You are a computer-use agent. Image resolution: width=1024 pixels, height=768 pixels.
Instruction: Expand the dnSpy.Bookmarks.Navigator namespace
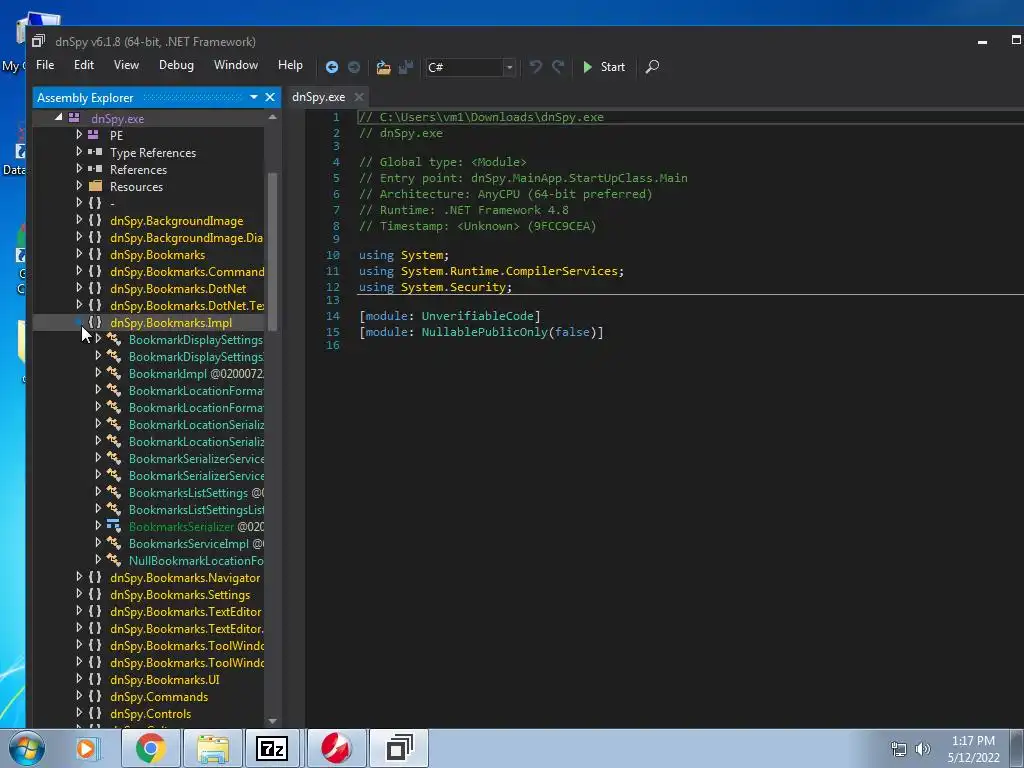[79, 577]
